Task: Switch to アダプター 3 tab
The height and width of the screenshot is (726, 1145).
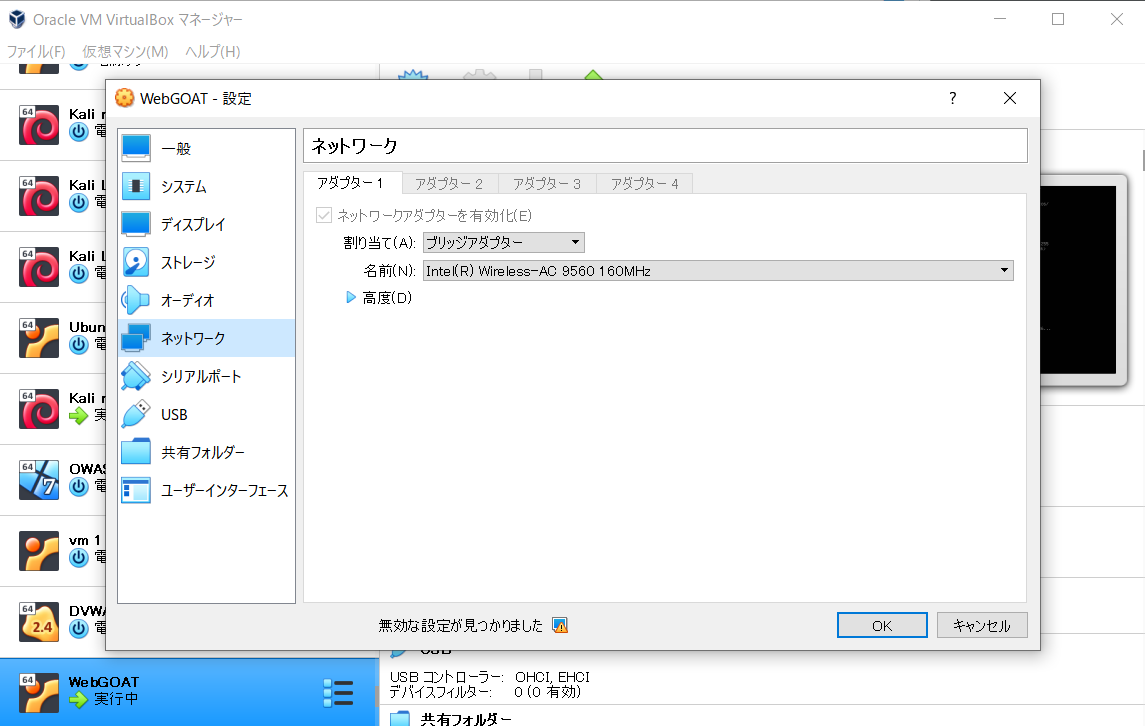Action: [x=547, y=183]
